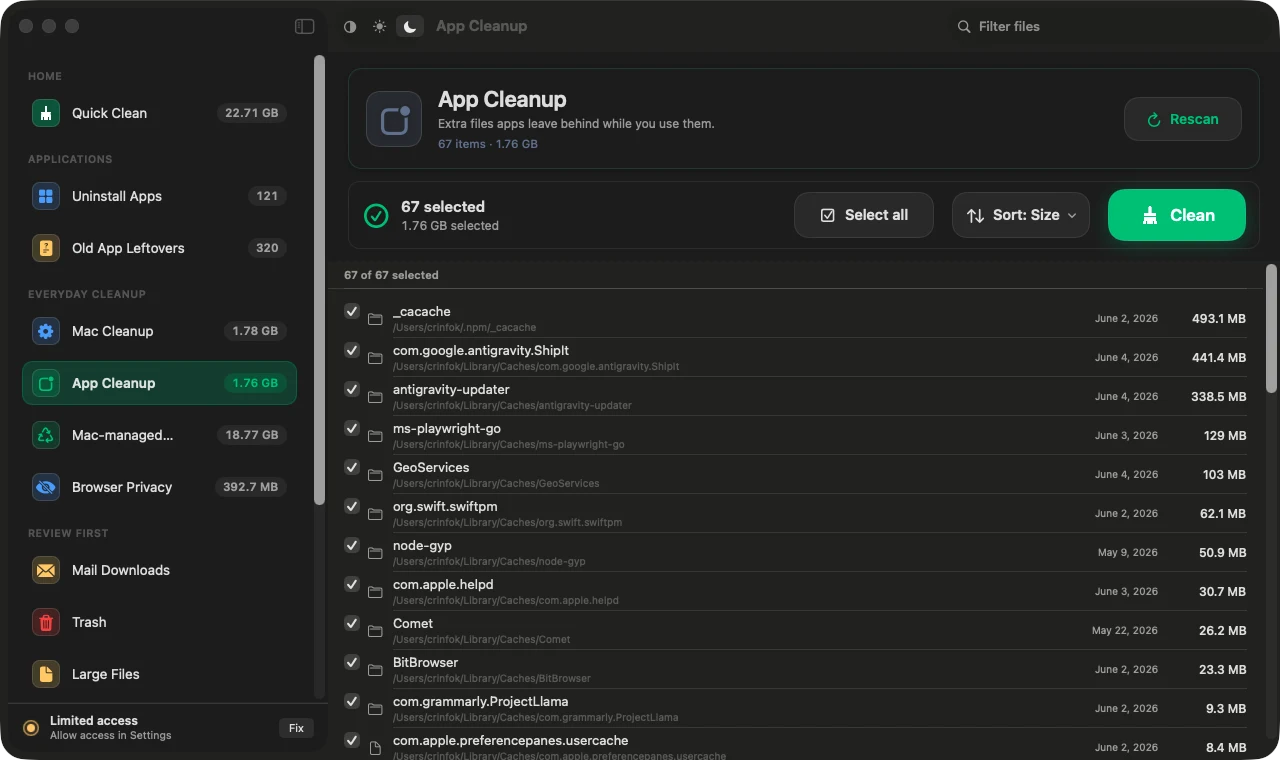Click the folder icon for node-gyp
Viewport: 1280px width, 760px height.
tap(375, 553)
